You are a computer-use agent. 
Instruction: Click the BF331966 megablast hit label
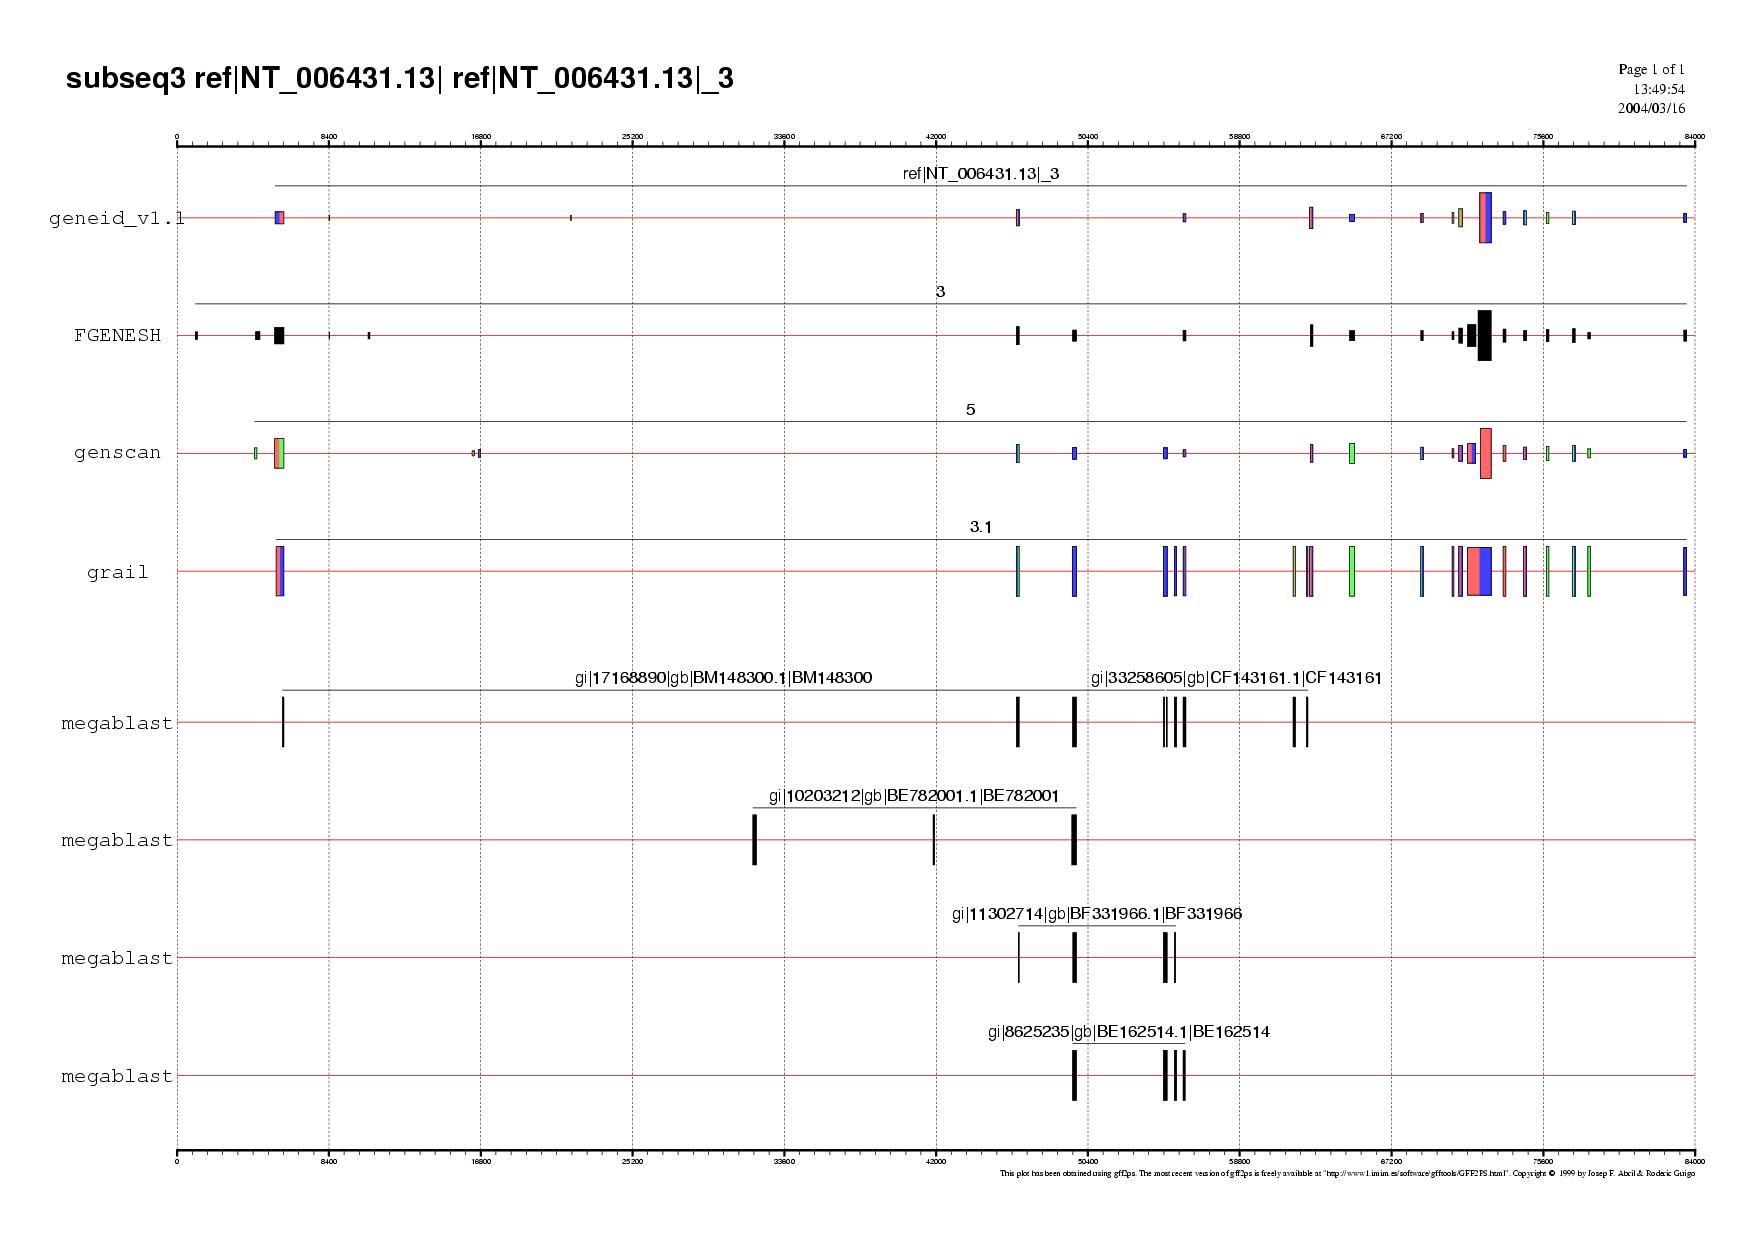(1096, 914)
